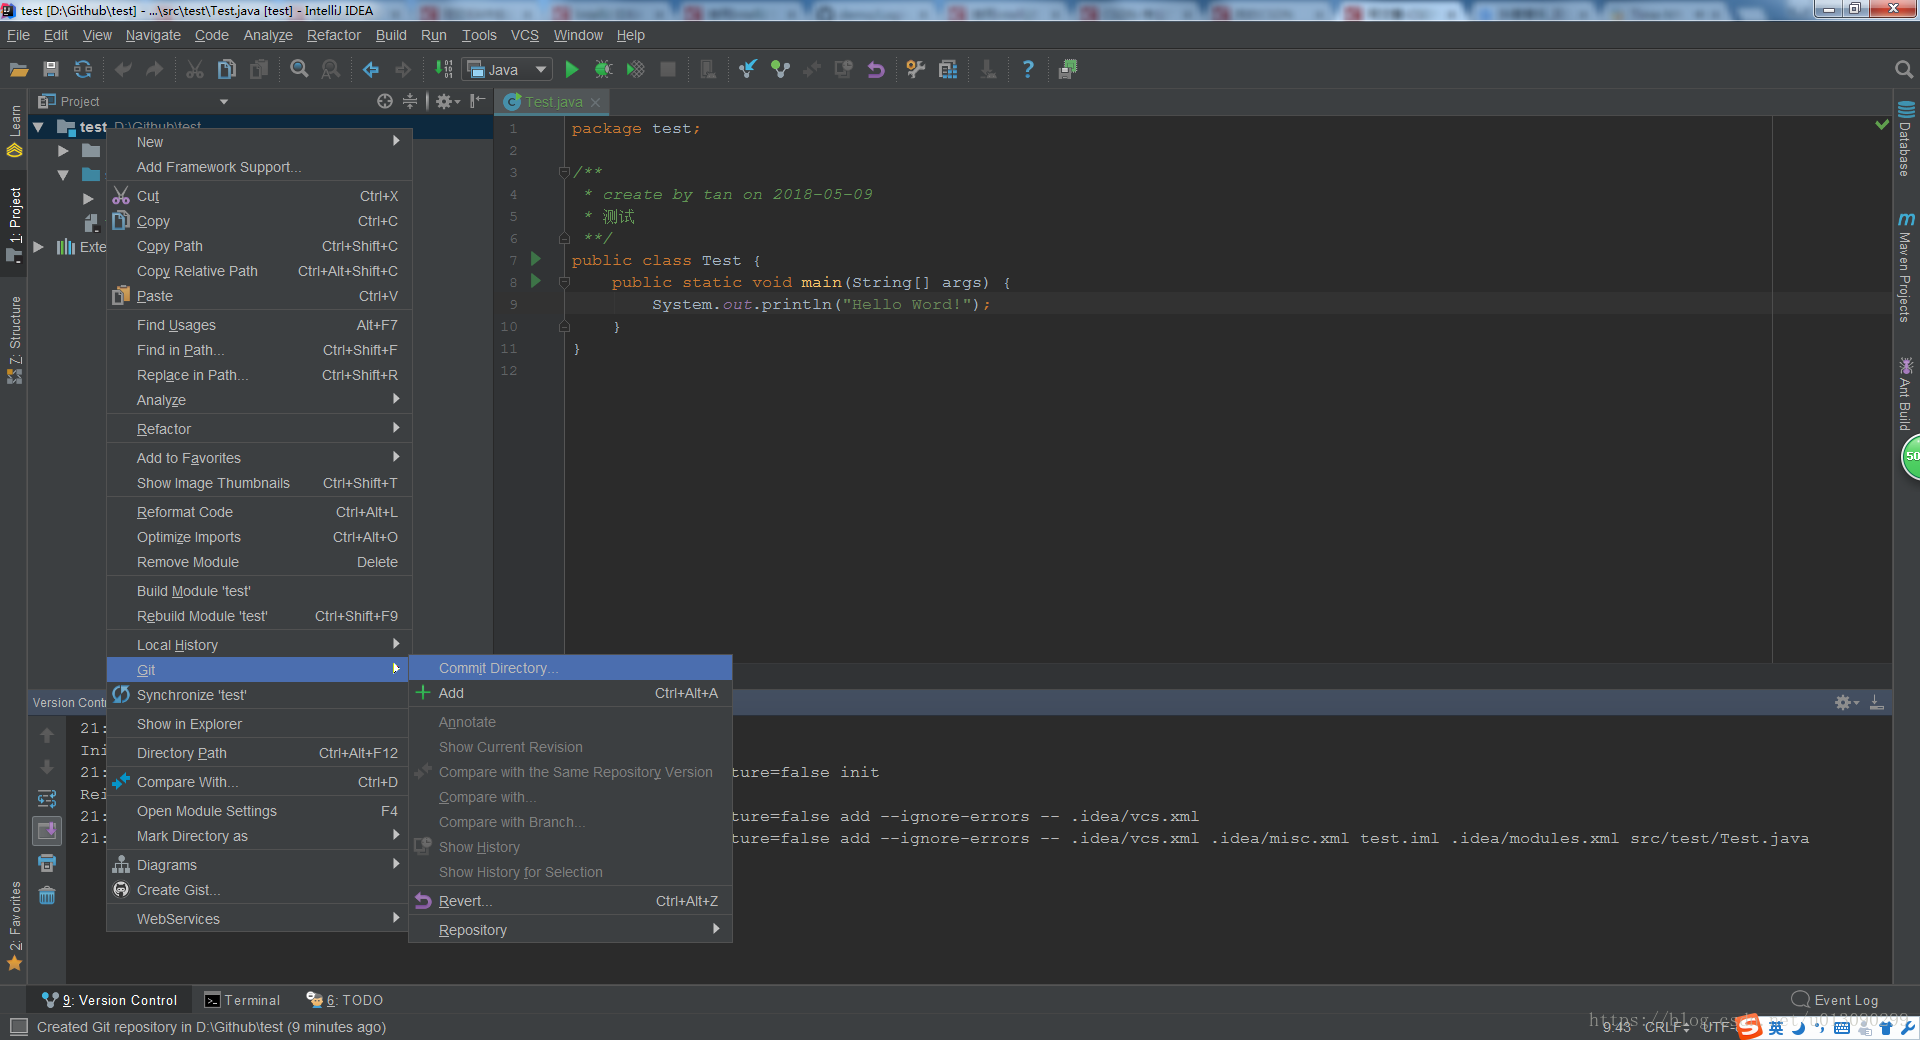This screenshot has width=1920, height=1040.
Task: Run the Java configuration with green play
Action: click(x=572, y=70)
